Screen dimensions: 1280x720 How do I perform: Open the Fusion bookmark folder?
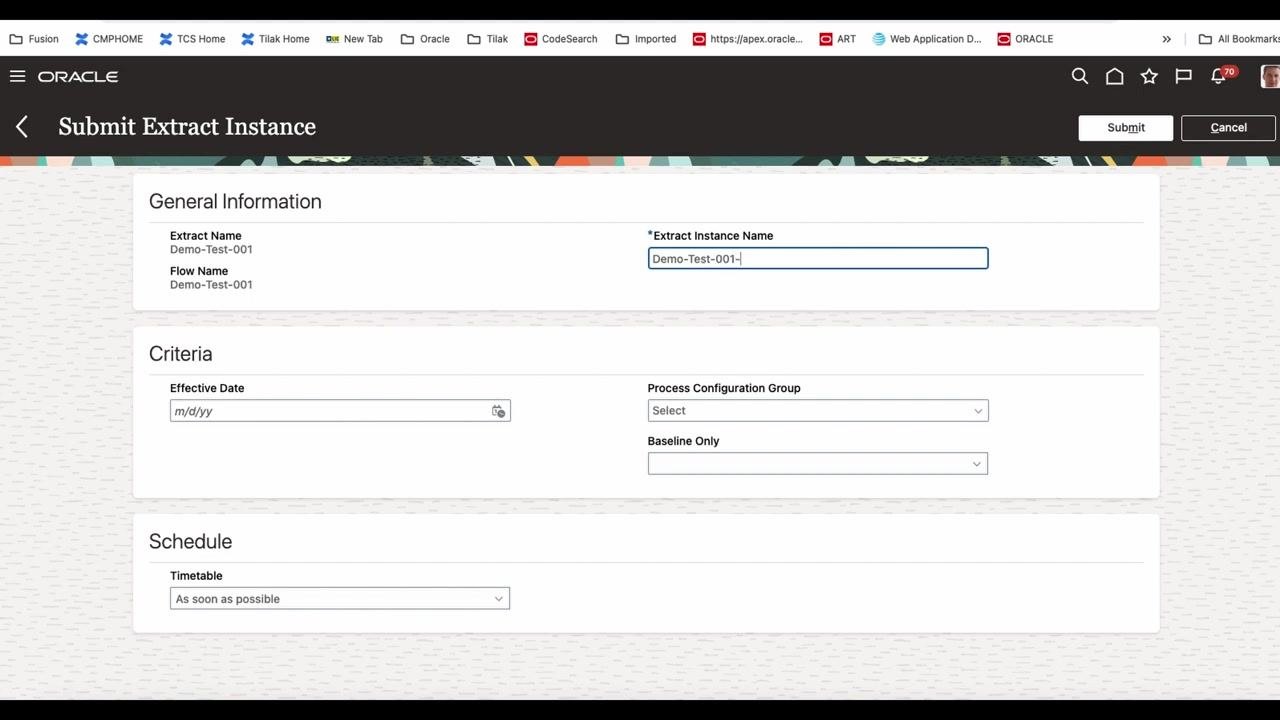click(34, 39)
